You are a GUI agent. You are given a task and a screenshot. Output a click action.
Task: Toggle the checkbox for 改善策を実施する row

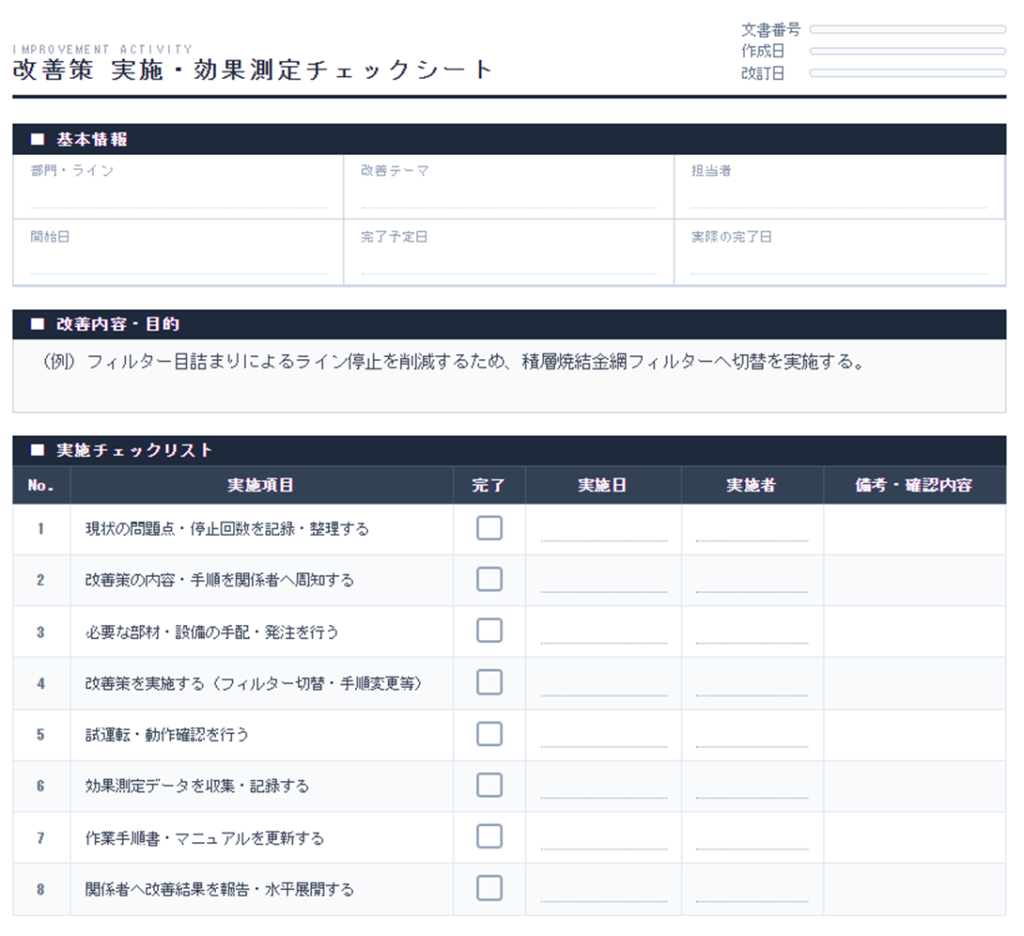coord(489,682)
